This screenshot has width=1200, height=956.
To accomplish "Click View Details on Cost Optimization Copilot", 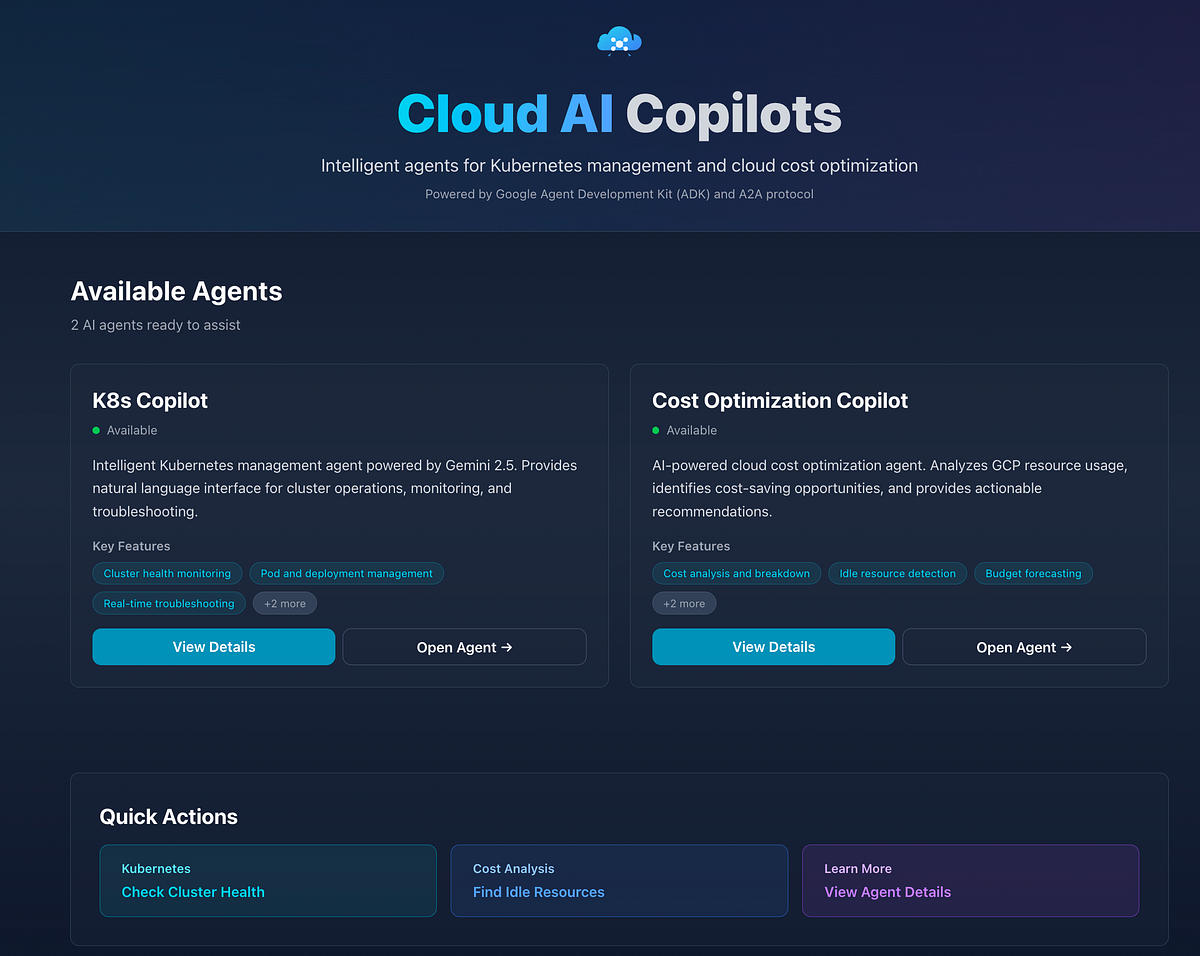I will 773,646.
